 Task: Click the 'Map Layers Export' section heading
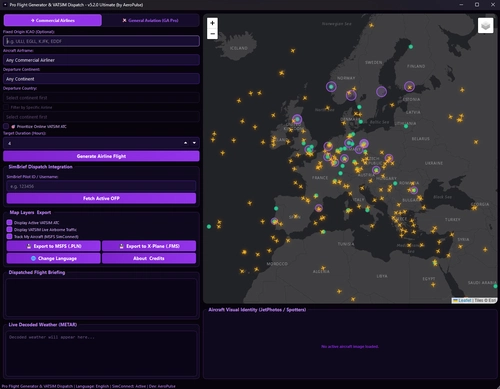click(30, 212)
